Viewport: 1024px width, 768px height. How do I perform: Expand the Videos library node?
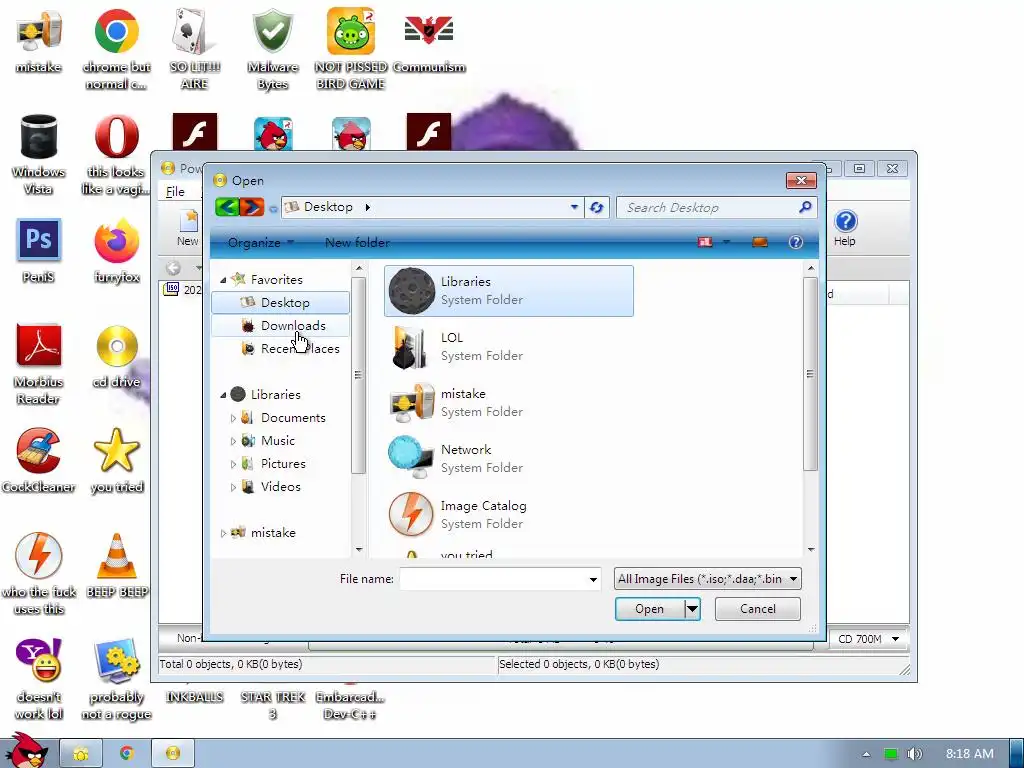point(233,487)
